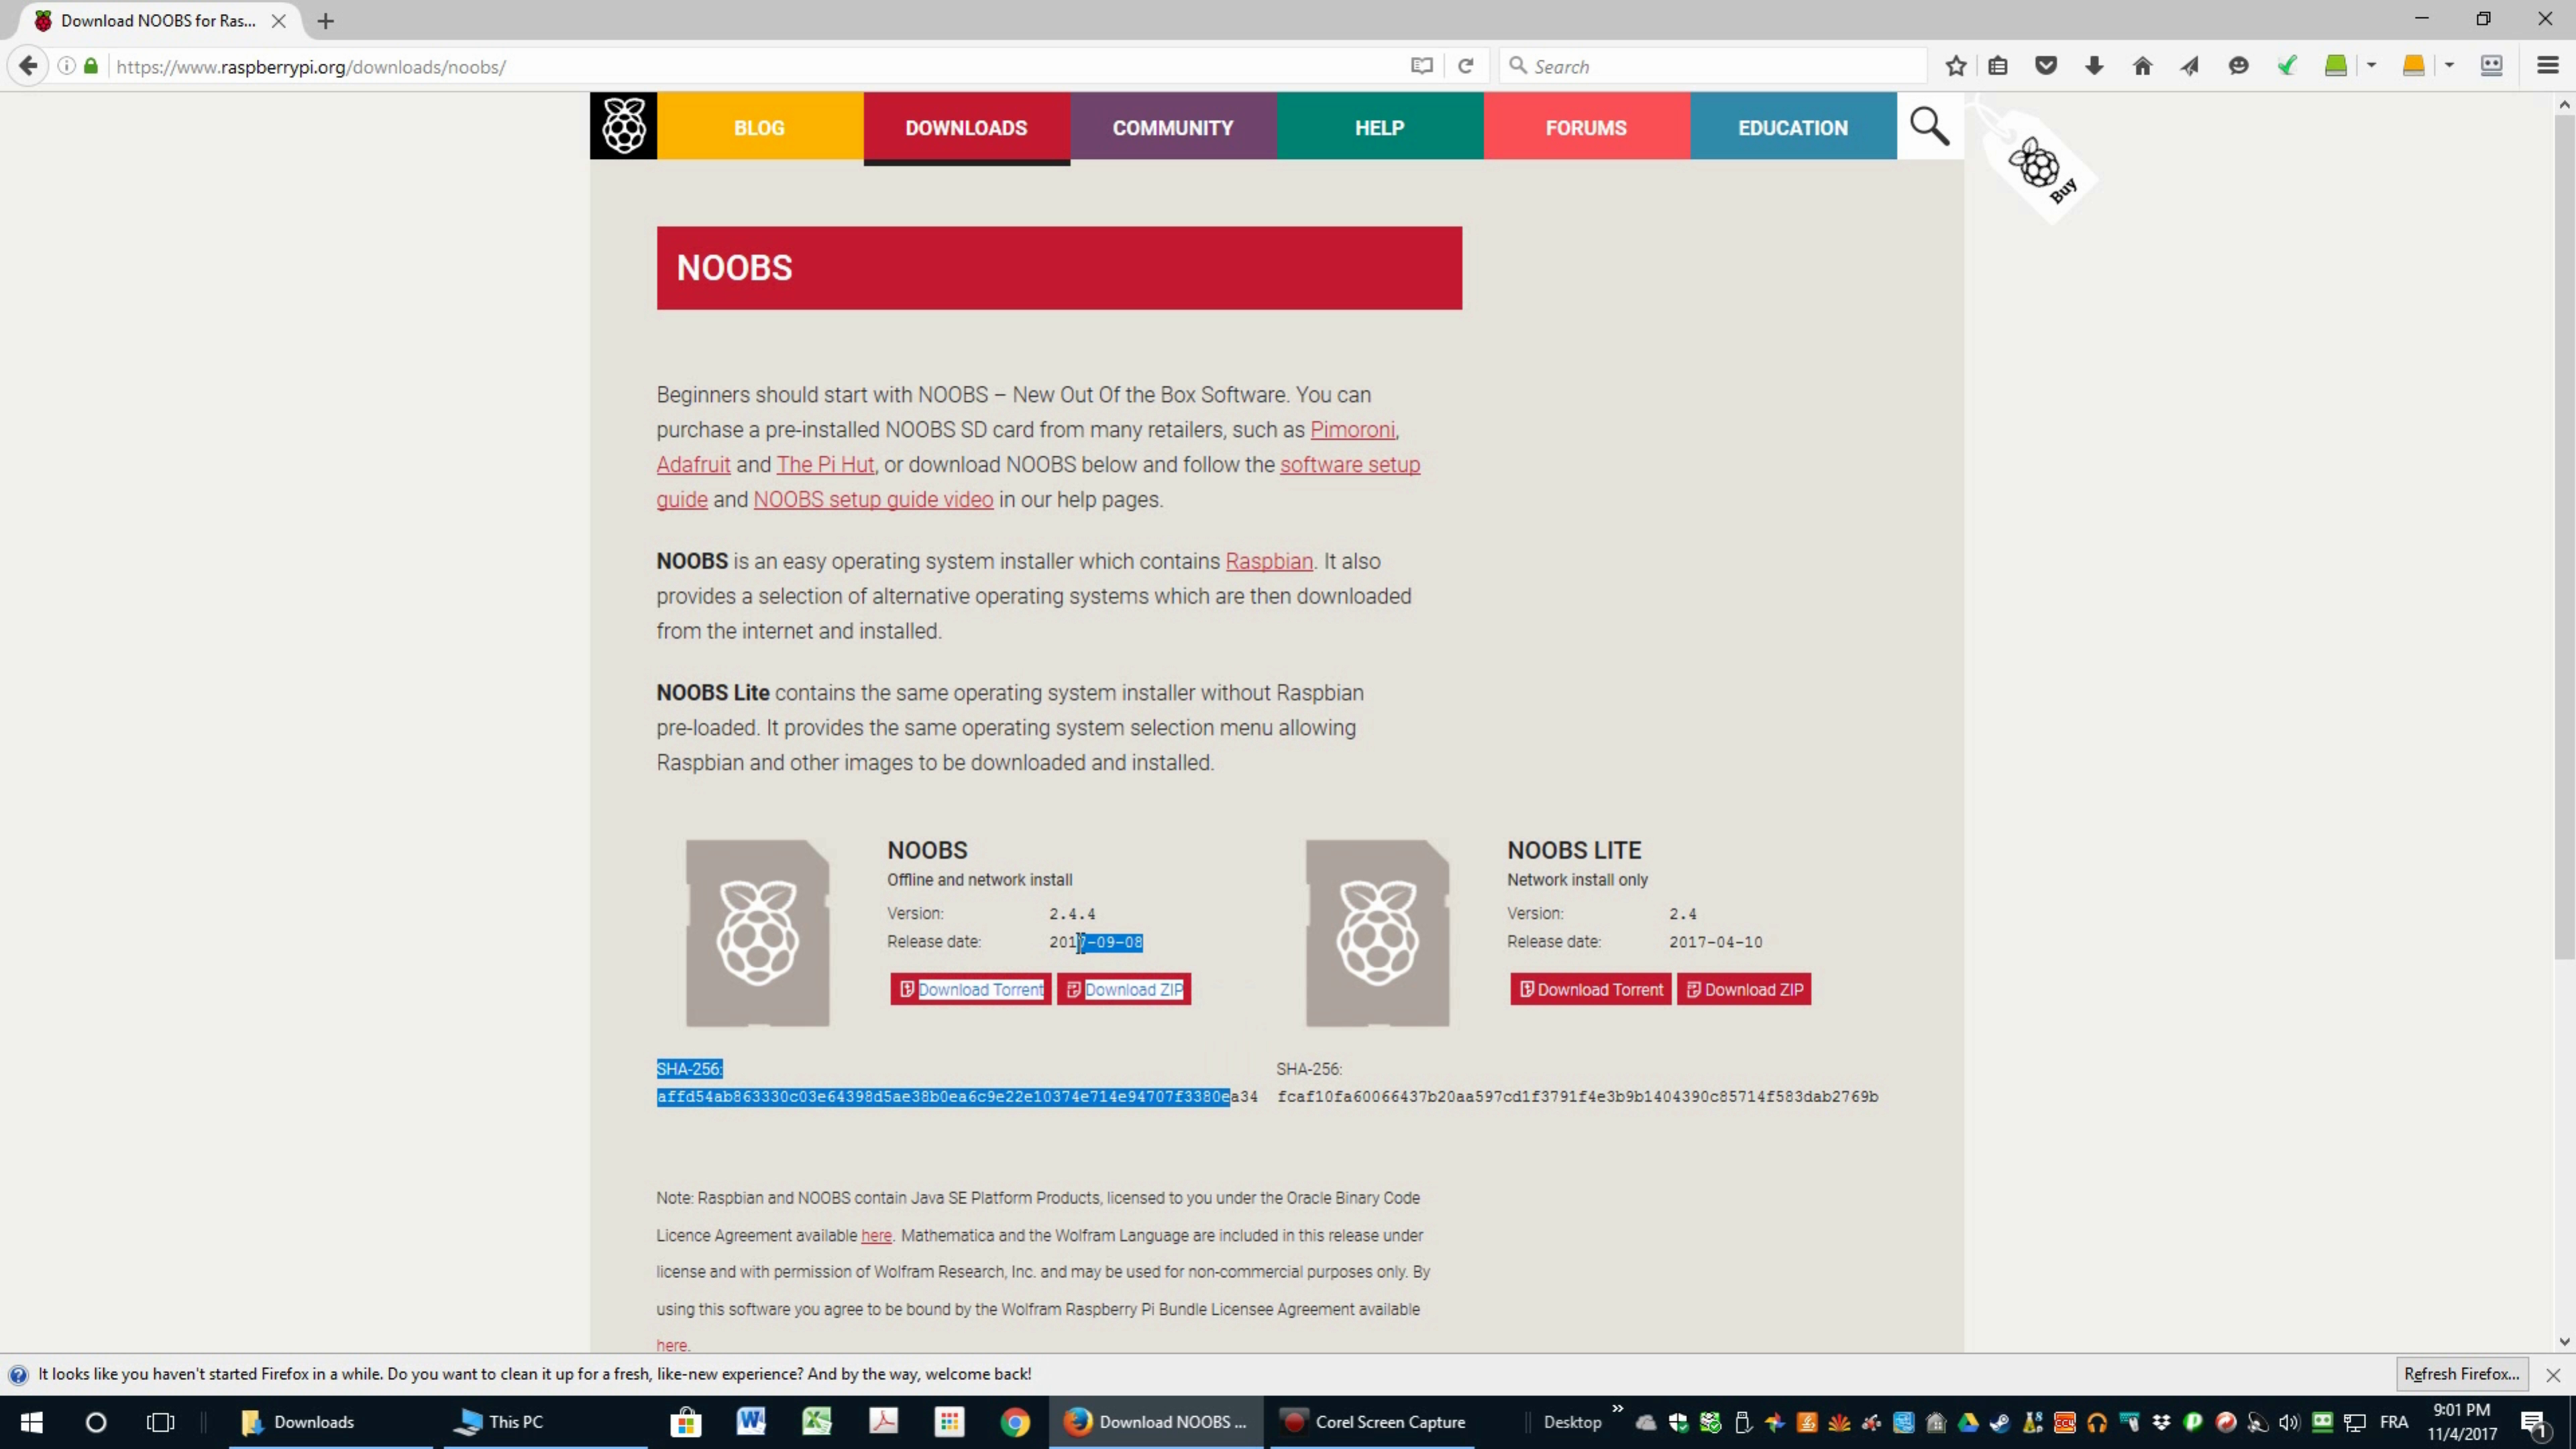
Task: Click the NOOBS SD card image
Action: pos(757,933)
